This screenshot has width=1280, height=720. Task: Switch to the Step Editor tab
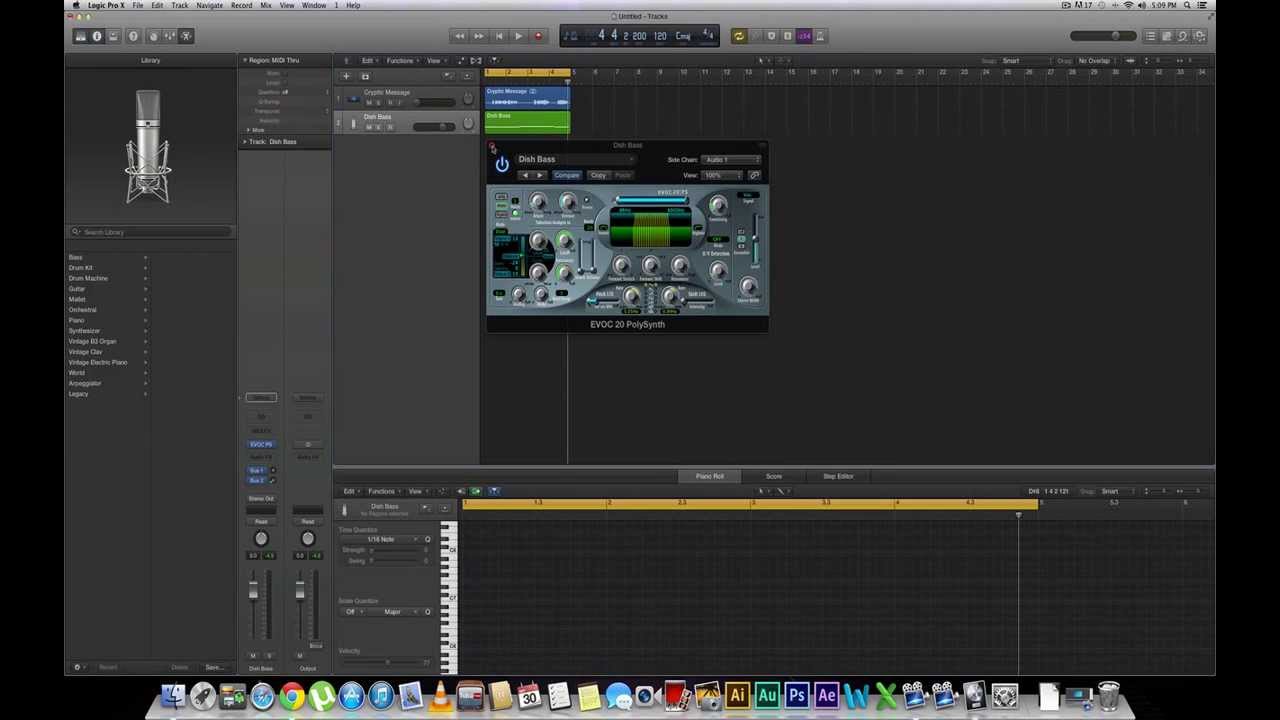(x=838, y=476)
